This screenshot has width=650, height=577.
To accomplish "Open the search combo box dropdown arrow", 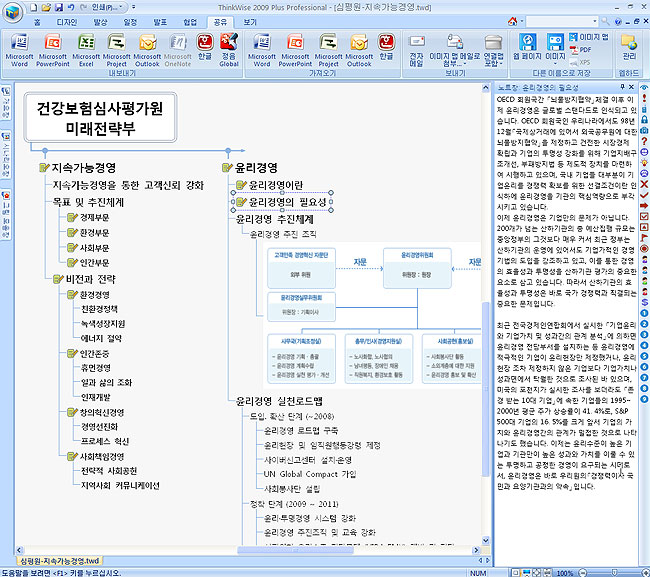I will click(x=595, y=21).
